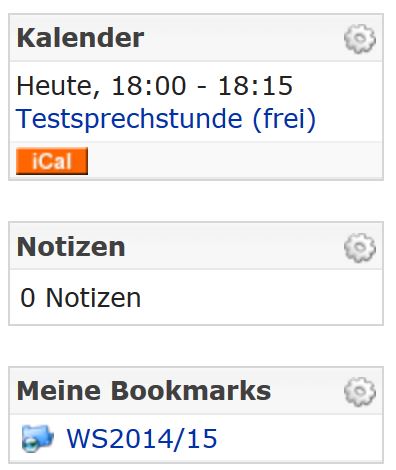Click the Meine Bookmarks panel heading
The height and width of the screenshot is (470, 396).
pyautogui.click(x=144, y=391)
